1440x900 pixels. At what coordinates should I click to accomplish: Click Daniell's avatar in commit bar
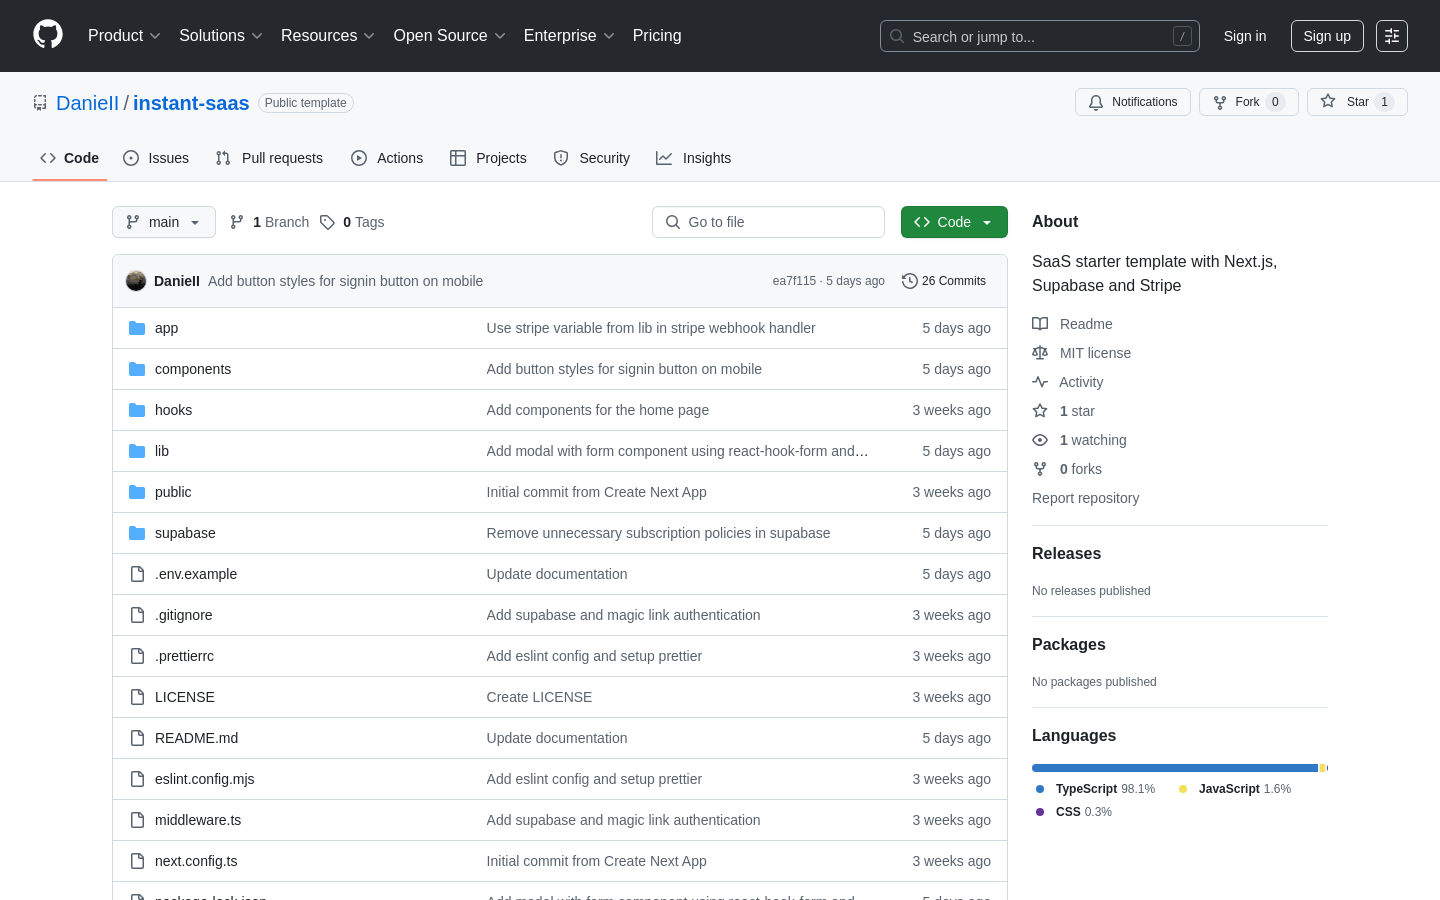click(136, 281)
